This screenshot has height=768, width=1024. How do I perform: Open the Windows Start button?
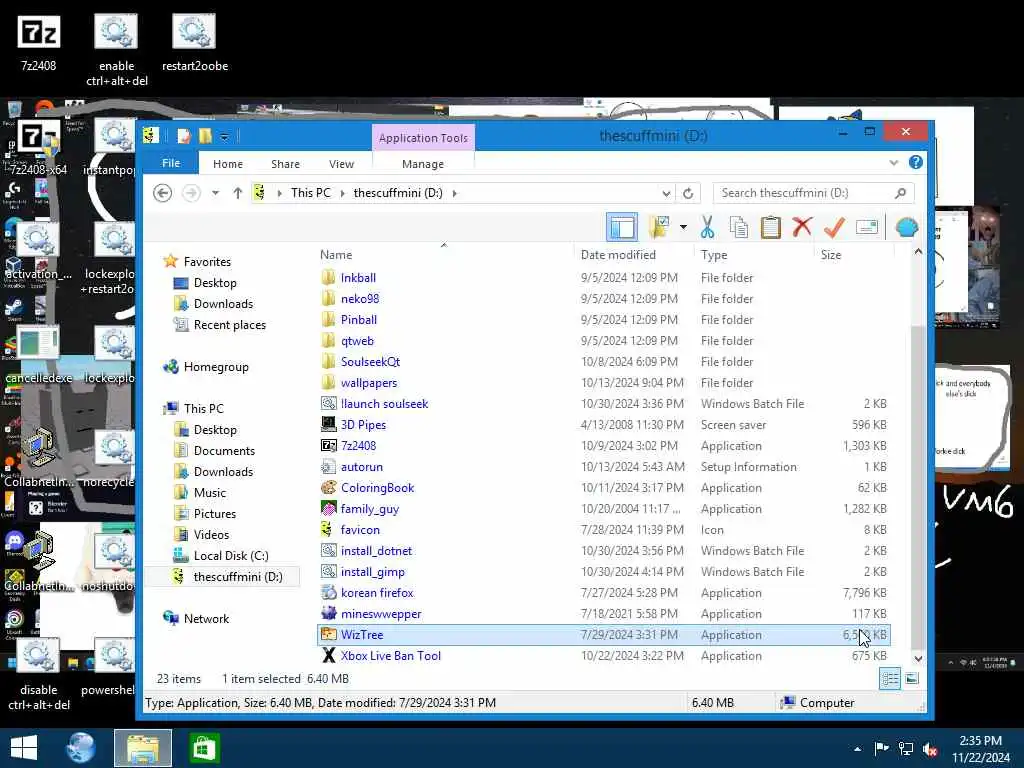click(24, 748)
